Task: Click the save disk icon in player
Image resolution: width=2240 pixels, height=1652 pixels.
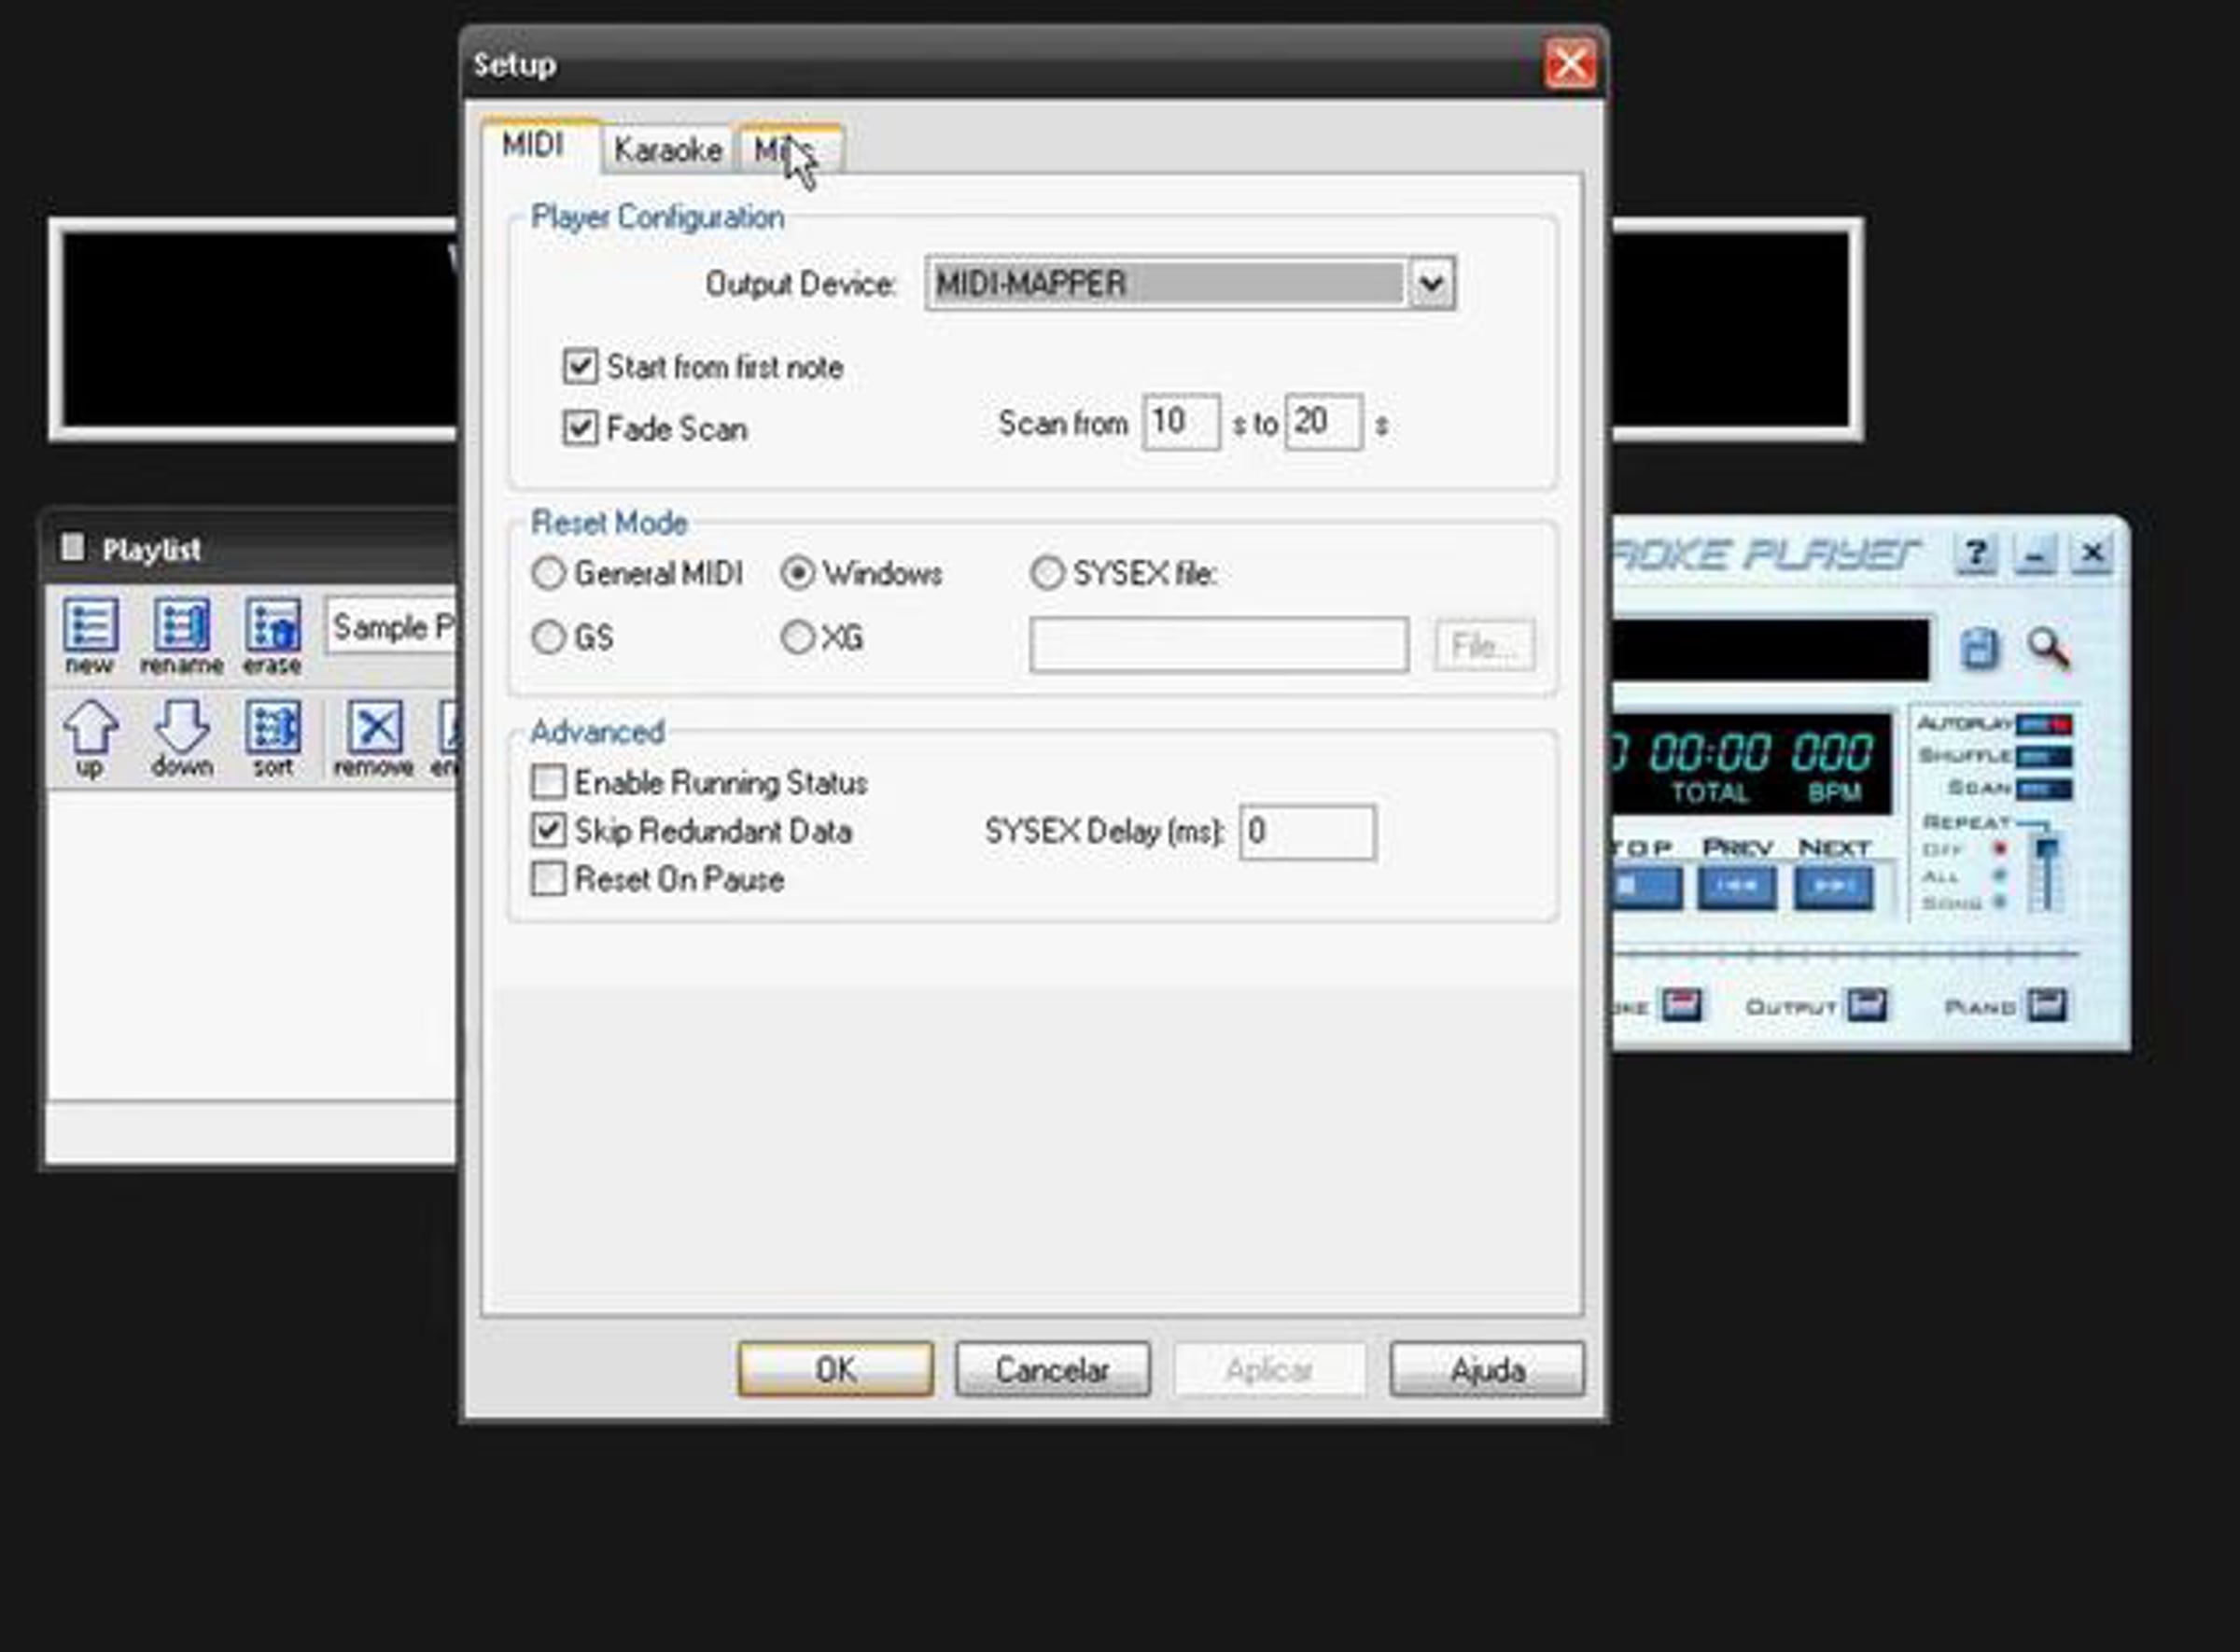Action: click(x=1979, y=649)
